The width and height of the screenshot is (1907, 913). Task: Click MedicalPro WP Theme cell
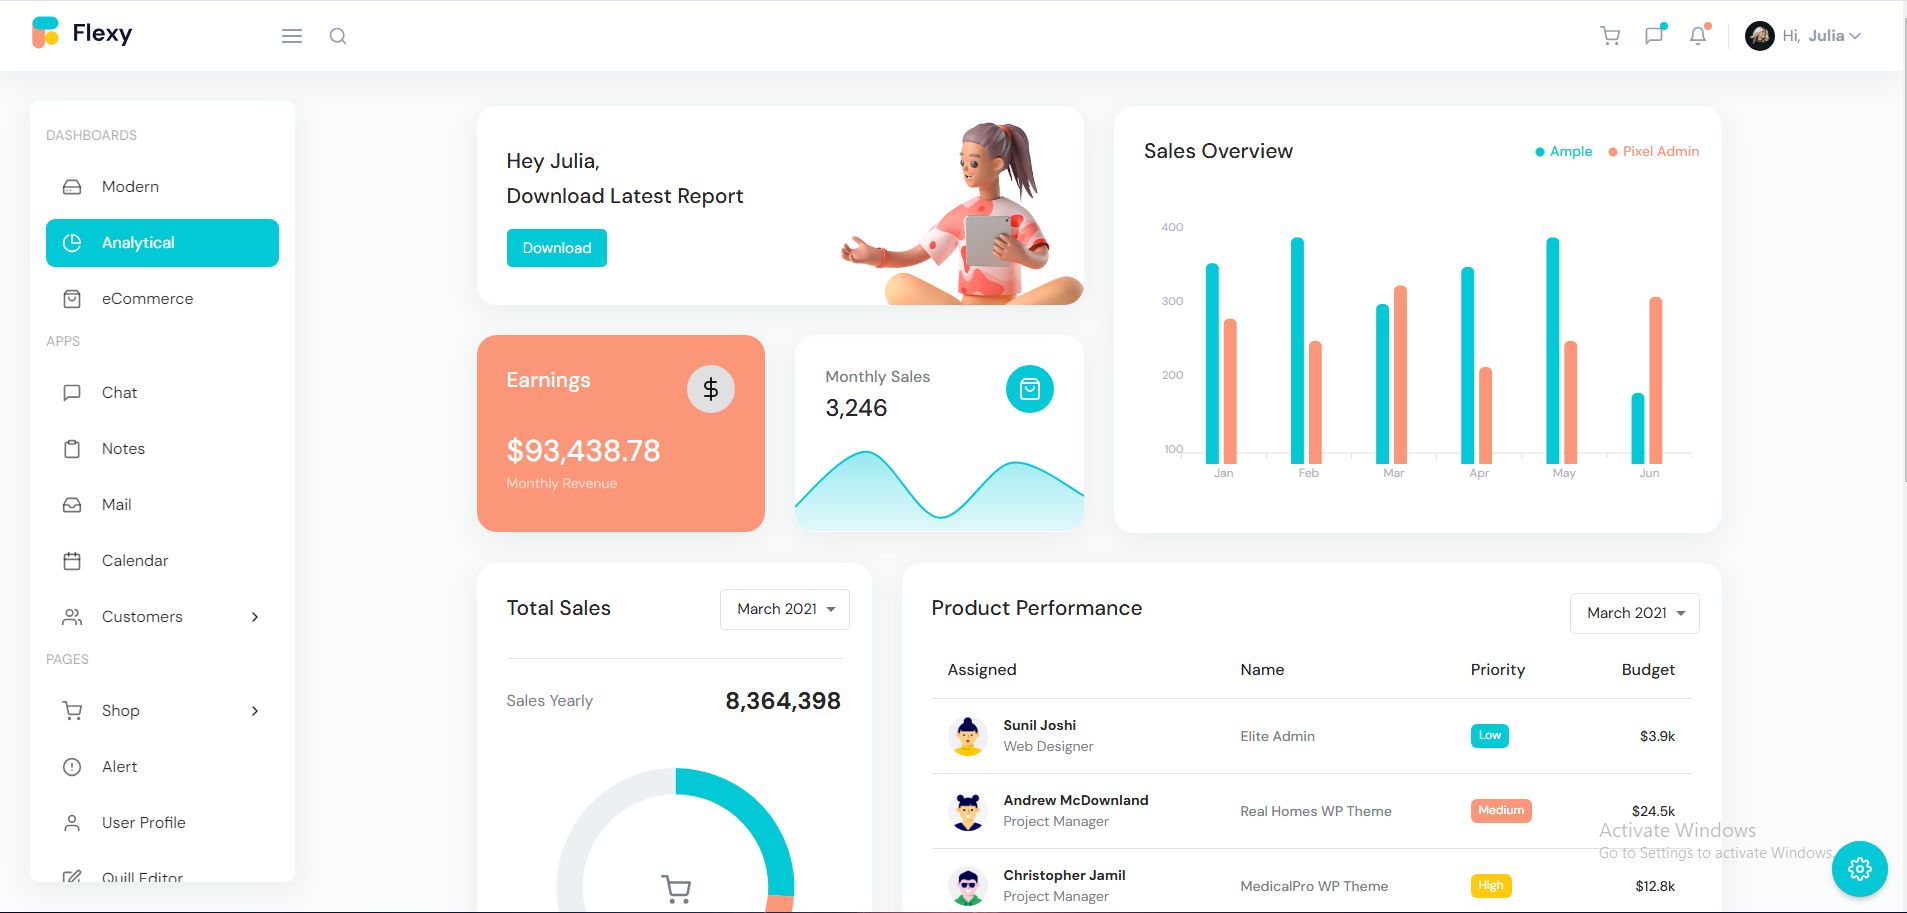pyautogui.click(x=1314, y=886)
